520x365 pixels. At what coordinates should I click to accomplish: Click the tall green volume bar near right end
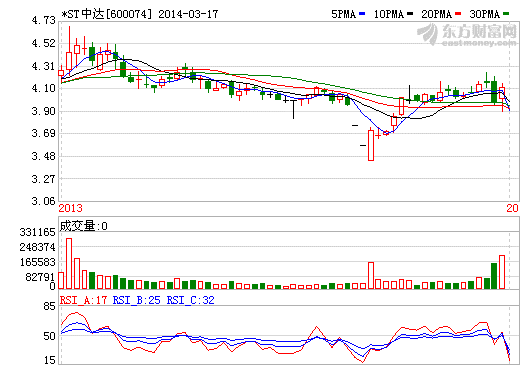[x=494, y=276]
